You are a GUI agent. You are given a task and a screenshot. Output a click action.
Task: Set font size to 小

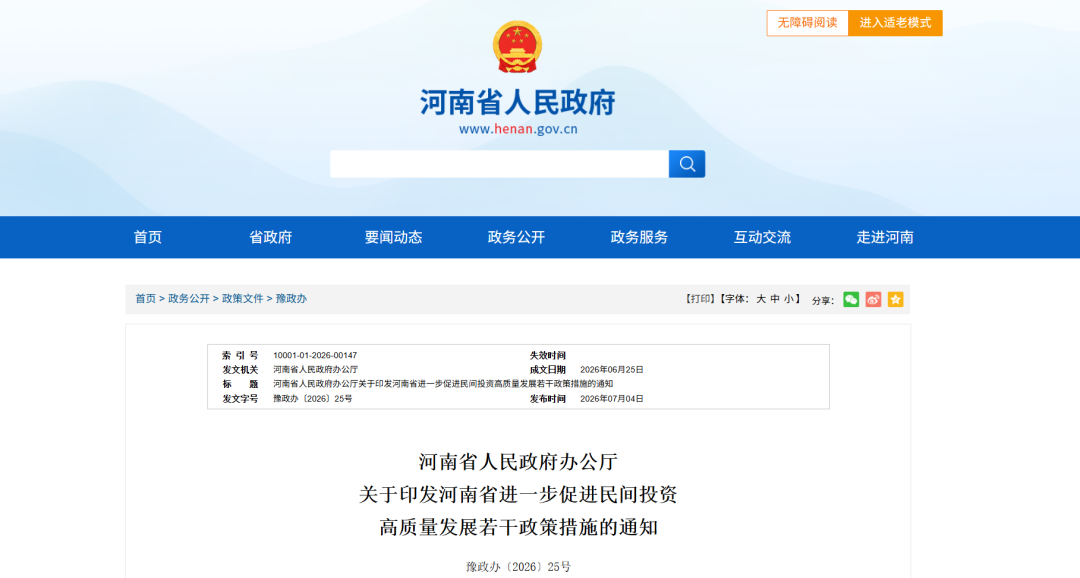click(789, 299)
